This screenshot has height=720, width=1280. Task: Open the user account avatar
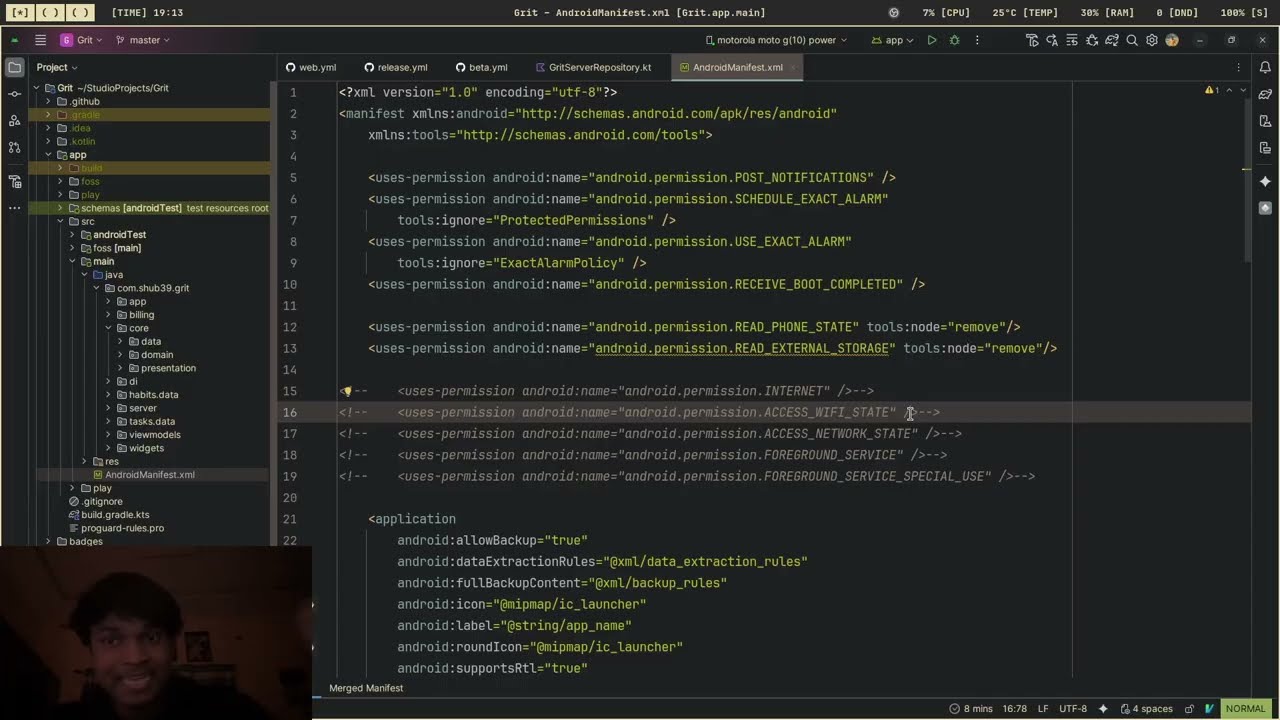click(x=1172, y=40)
